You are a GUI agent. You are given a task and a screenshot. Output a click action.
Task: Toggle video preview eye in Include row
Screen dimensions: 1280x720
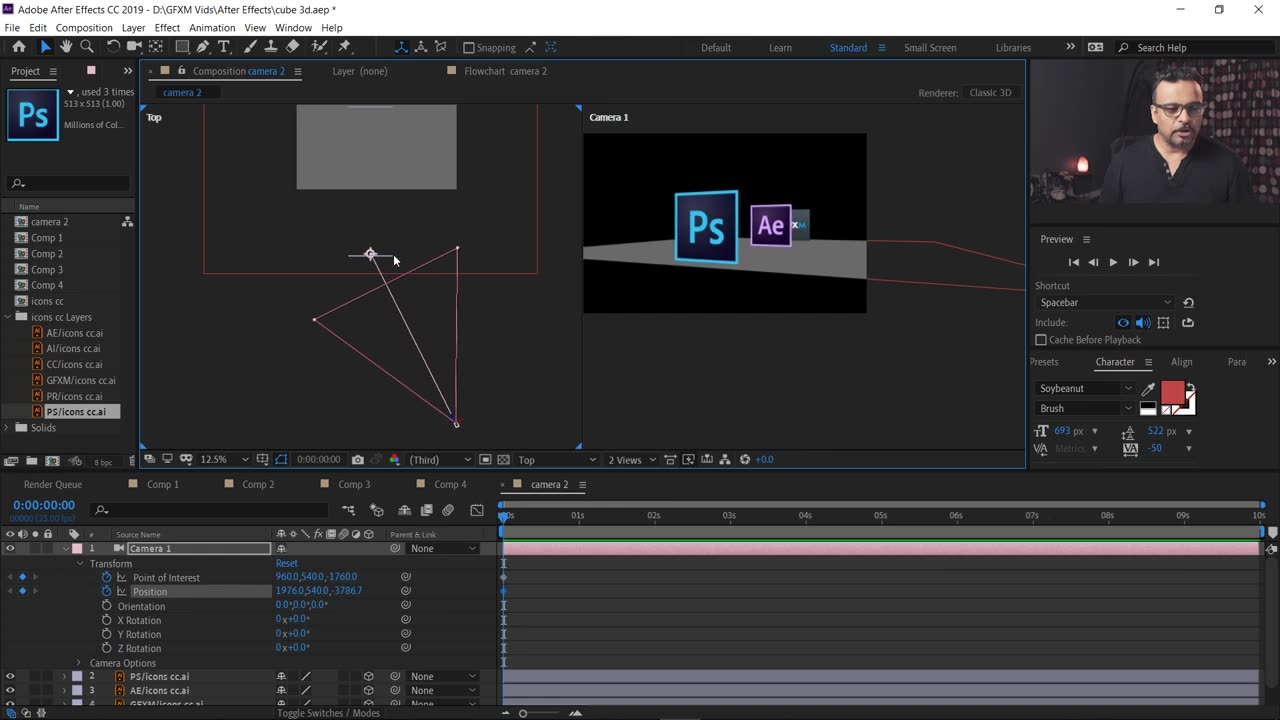[1123, 323]
